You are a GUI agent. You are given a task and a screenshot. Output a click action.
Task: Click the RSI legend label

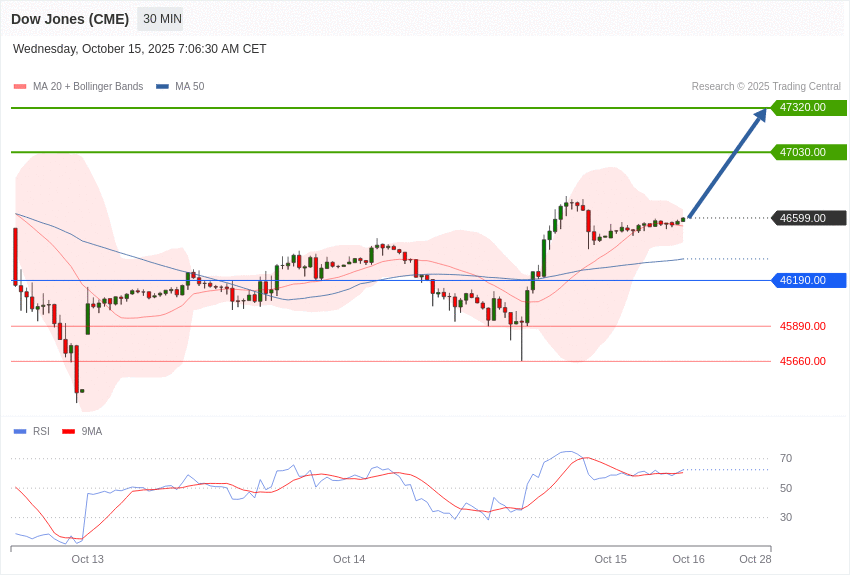41,432
